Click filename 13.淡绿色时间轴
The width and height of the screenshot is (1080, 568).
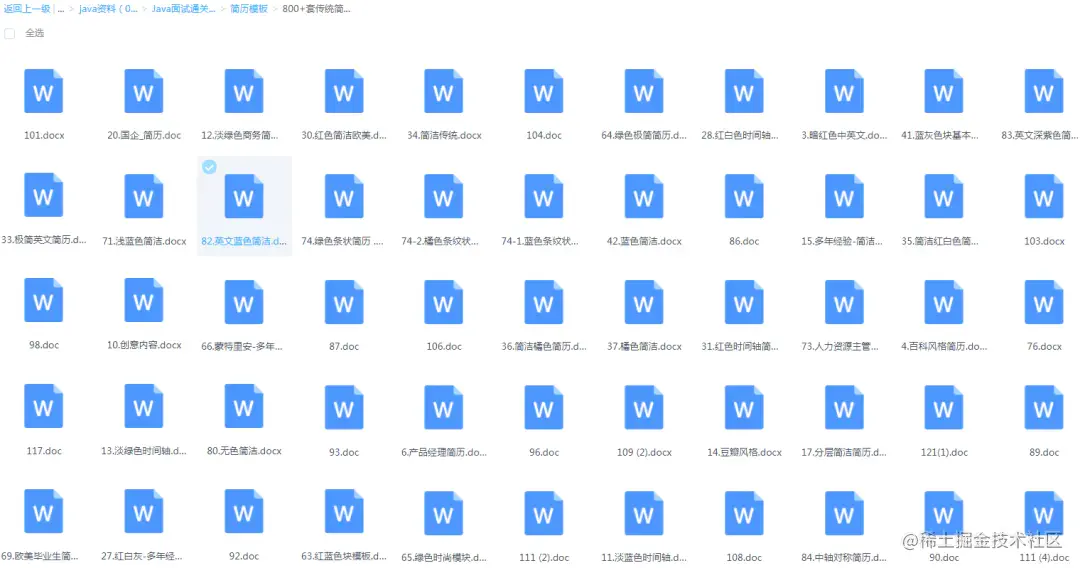(144, 451)
